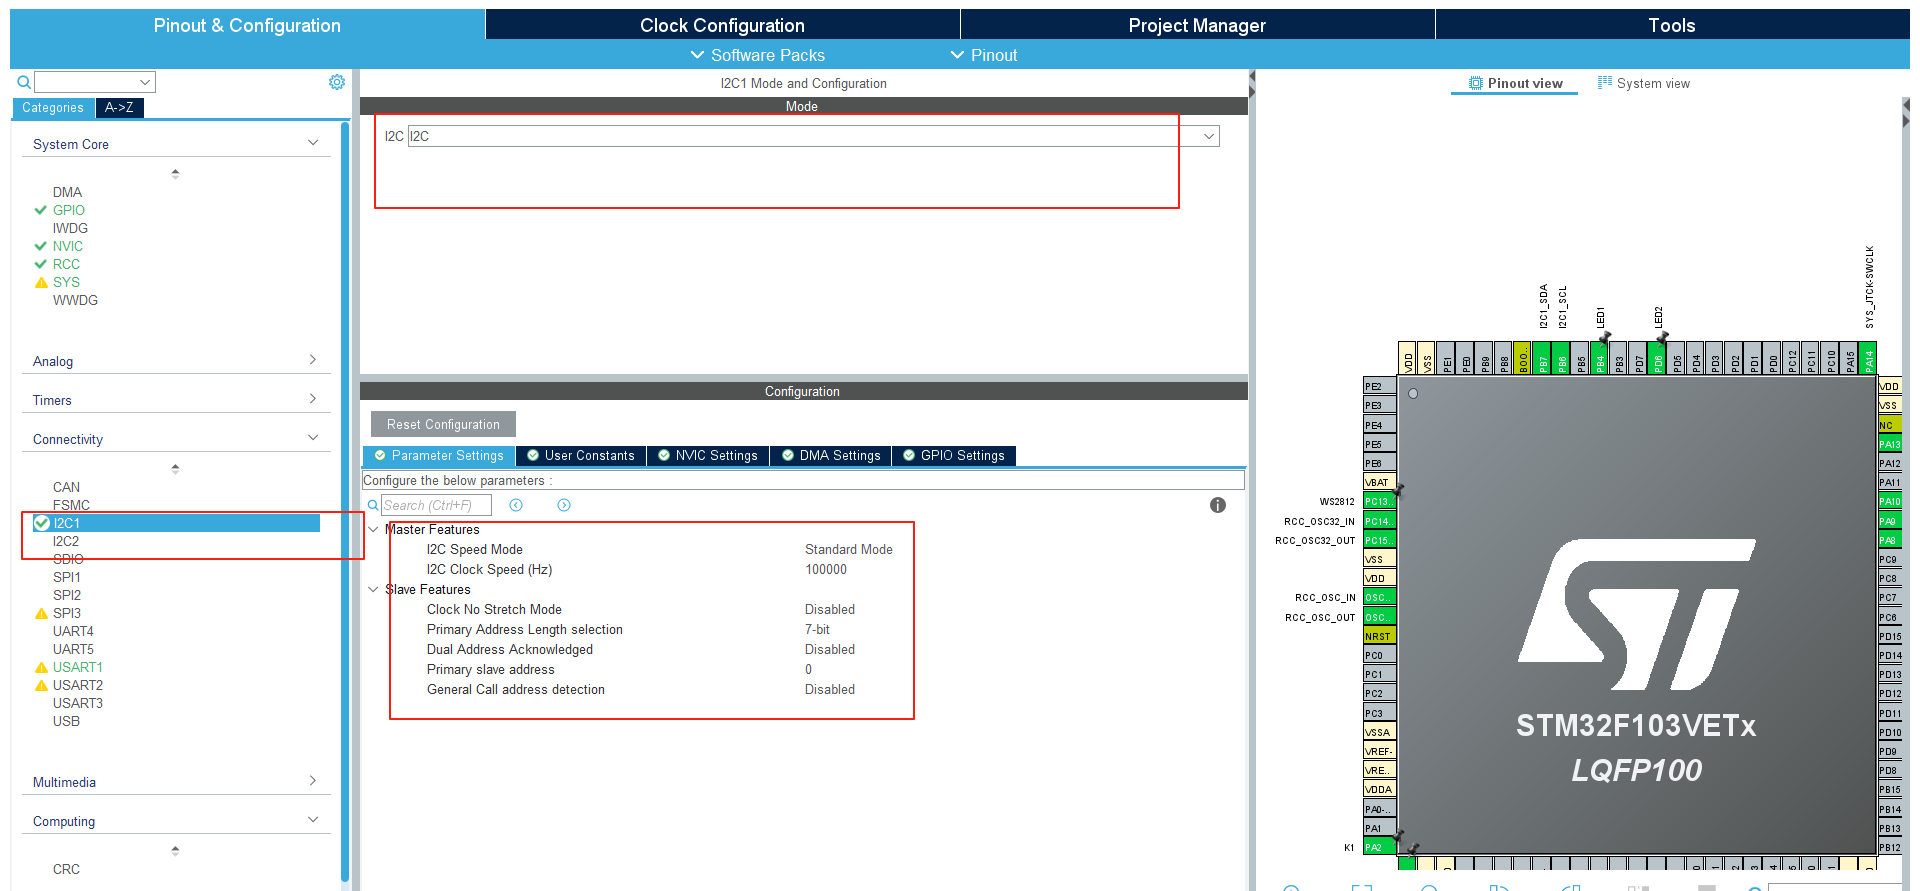Click pin PA13 on the chip
This screenshot has width=1920, height=891.
1890,444
